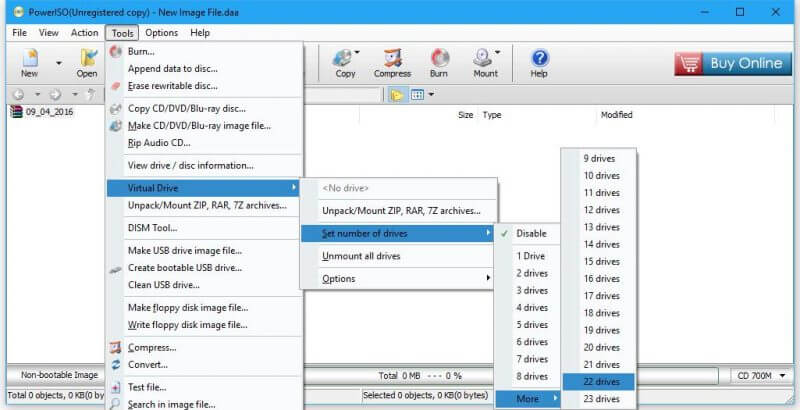Choose 8 drives option
The width and height of the screenshot is (800, 410).
click(x=528, y=376)
